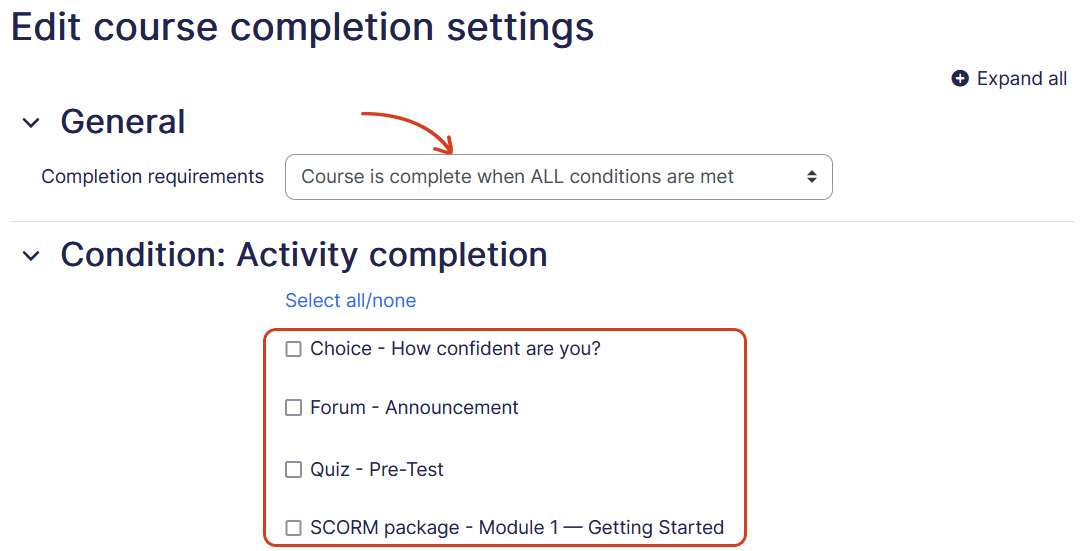Collapse the General section chevron

tap(32, 123)
